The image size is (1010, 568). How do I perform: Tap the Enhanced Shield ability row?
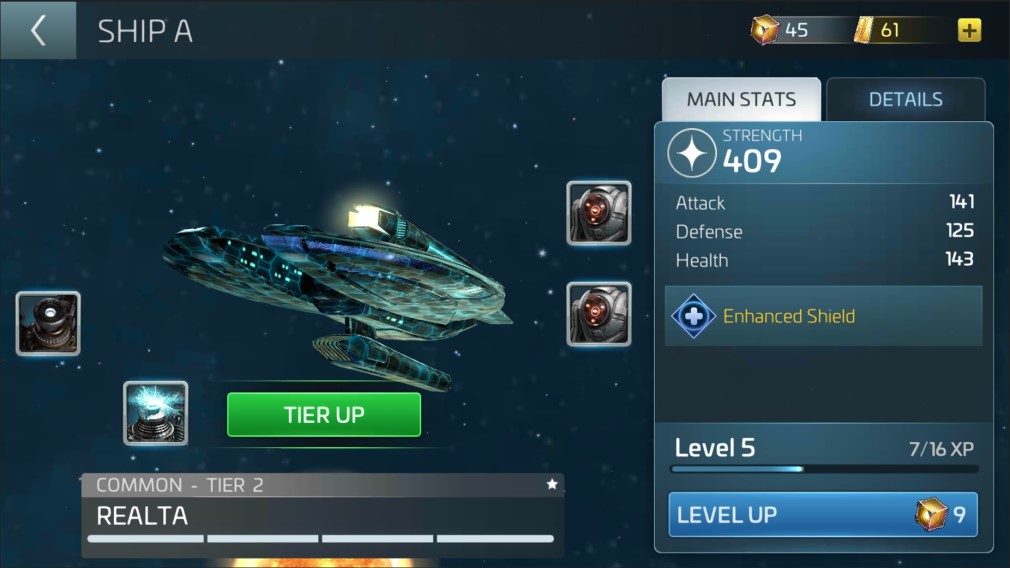[823, 316]
